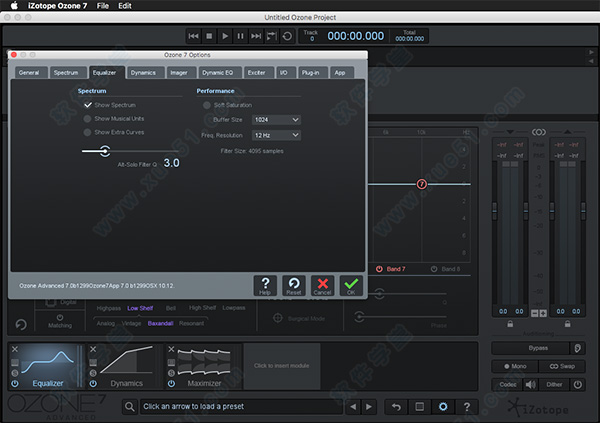Stop playback in transport bar
The width and height of the screenshot is (600, 423).
(209, 36)
